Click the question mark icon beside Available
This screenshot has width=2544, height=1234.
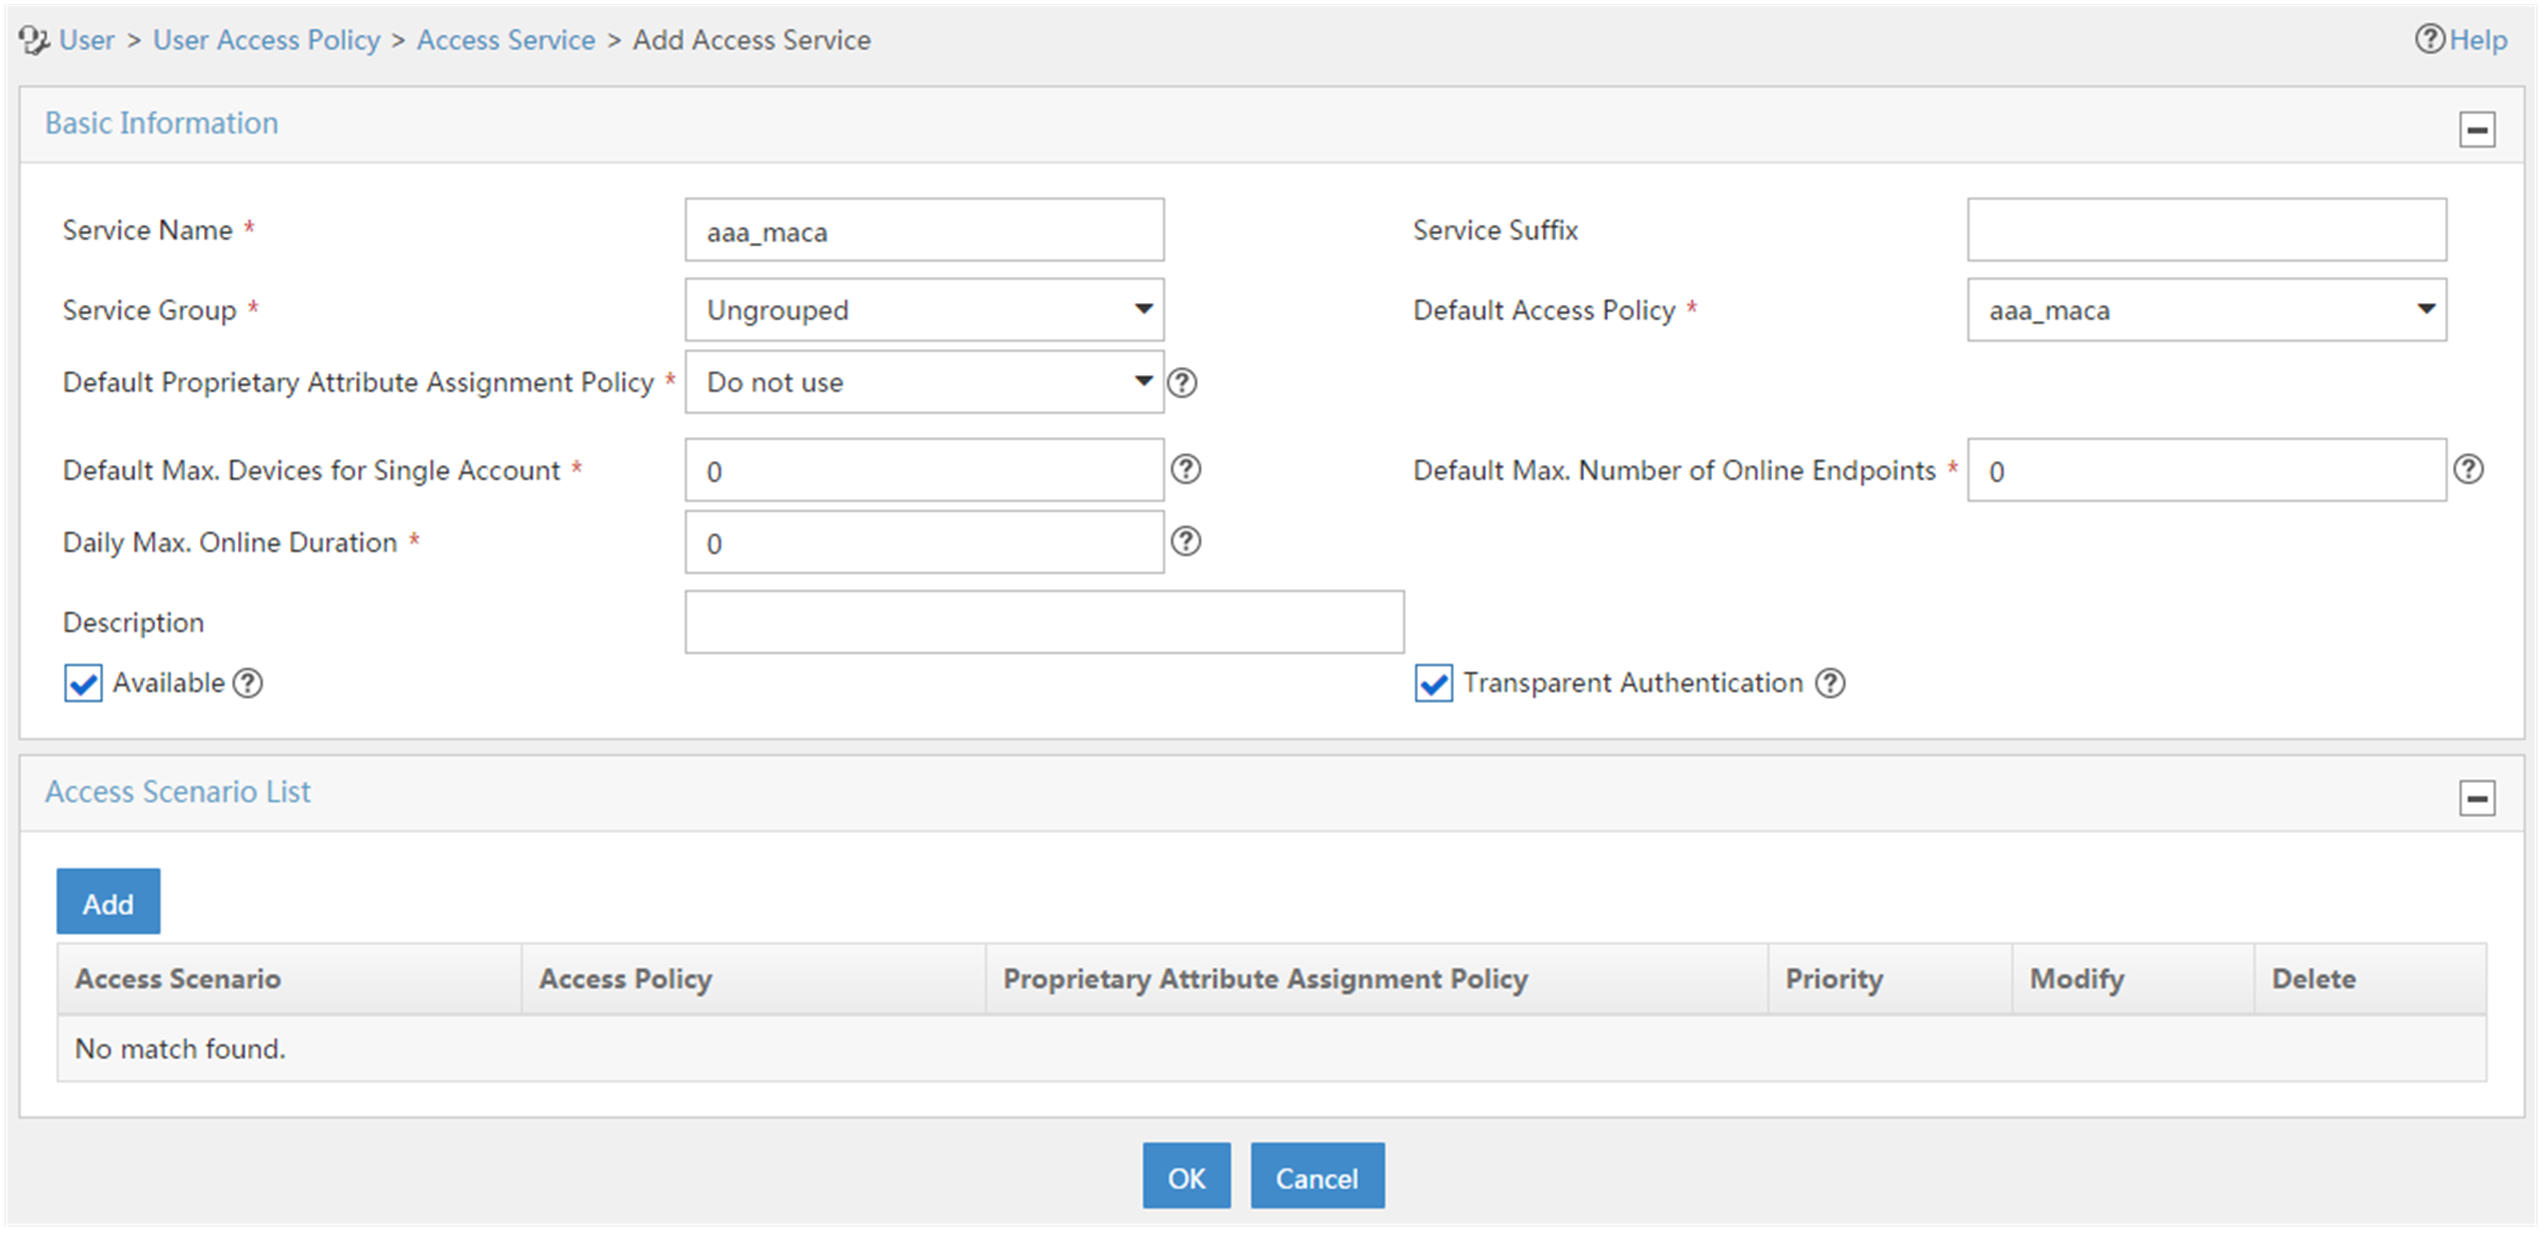tap(248, 683)
